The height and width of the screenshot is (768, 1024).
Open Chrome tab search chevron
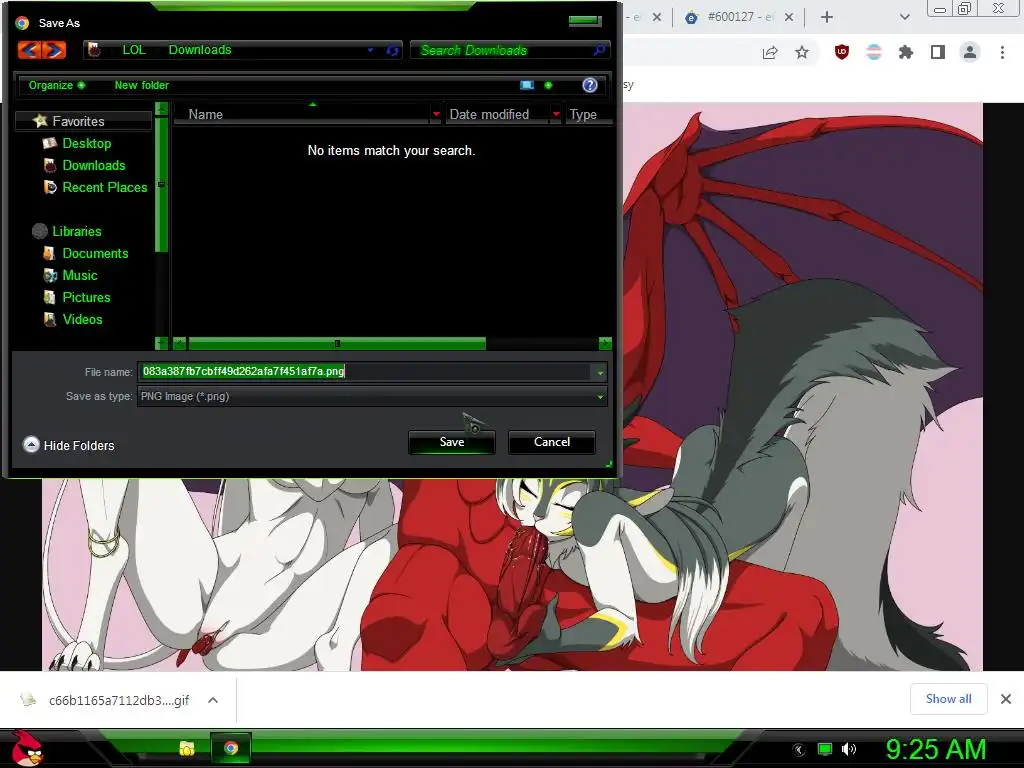click(904, 18)
